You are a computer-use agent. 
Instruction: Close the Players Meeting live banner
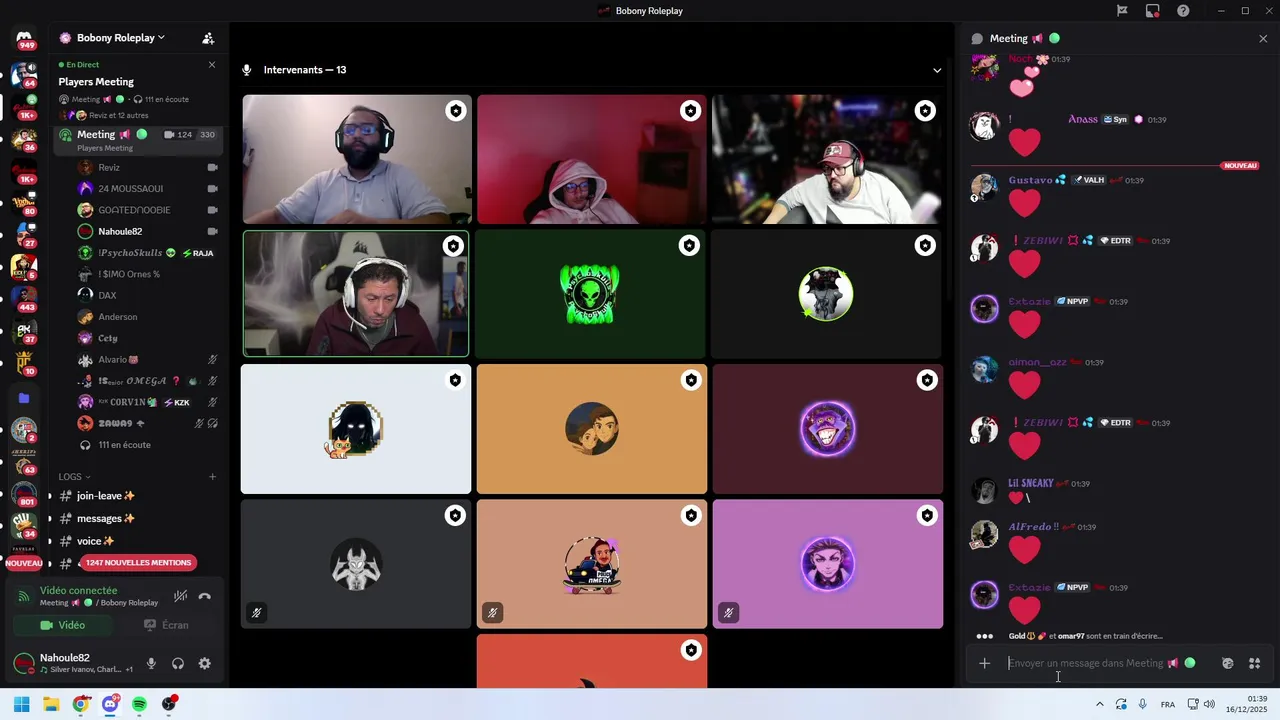coord(211,64)
